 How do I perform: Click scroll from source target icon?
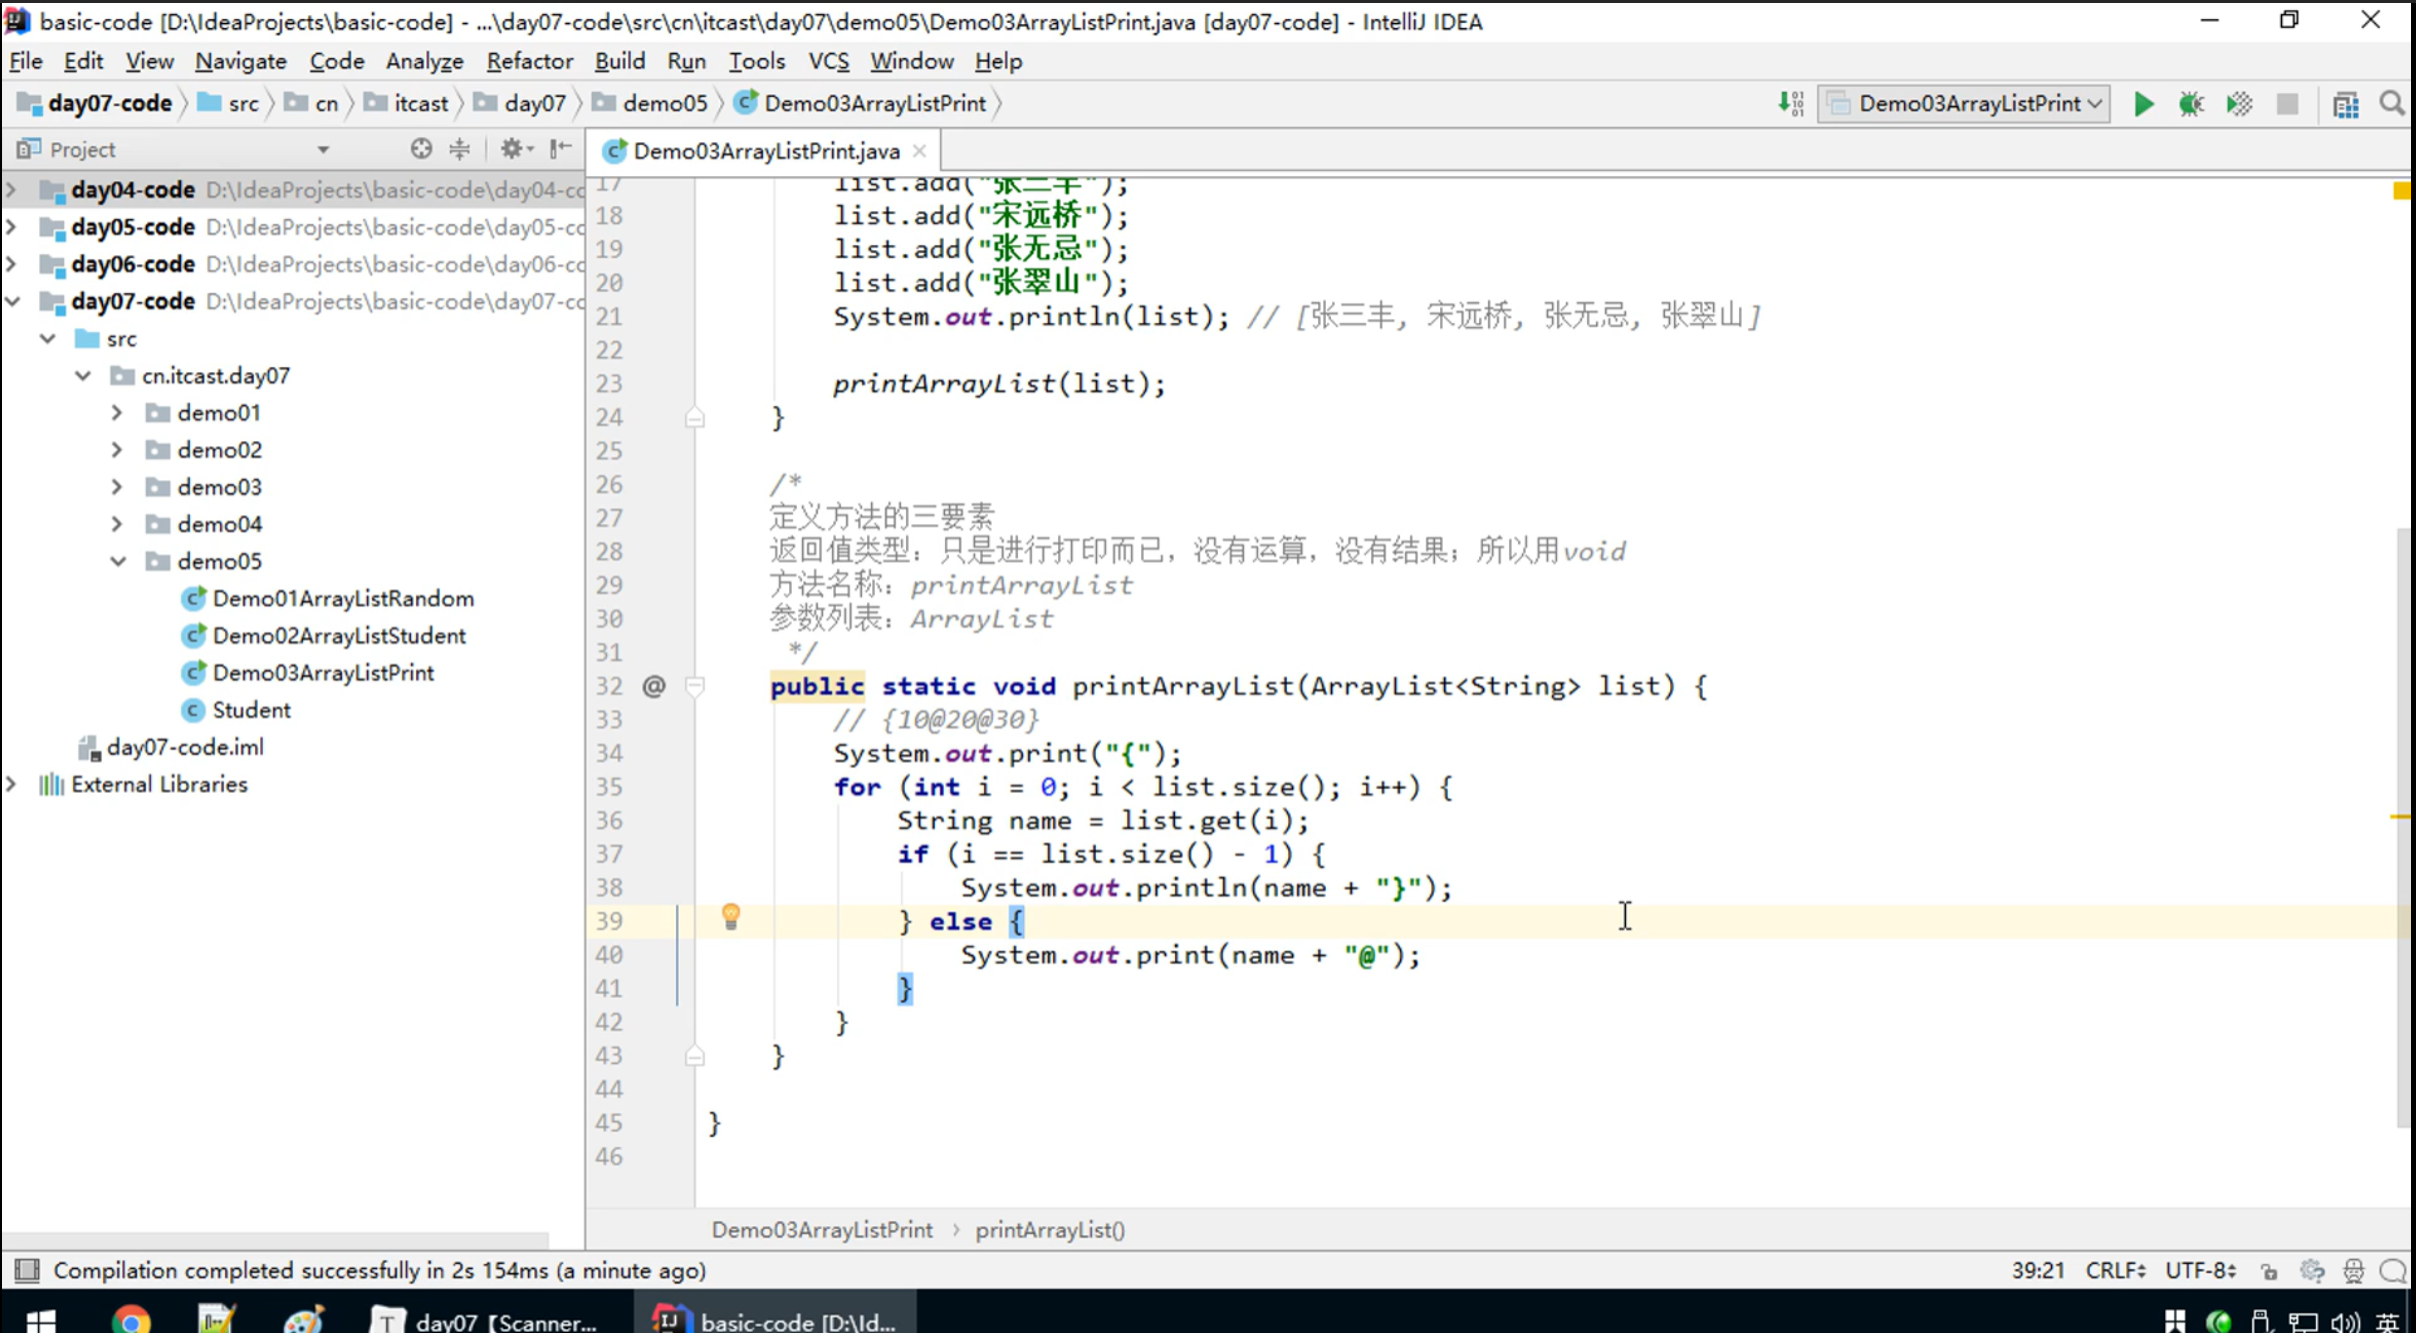(x=421, y=149)
